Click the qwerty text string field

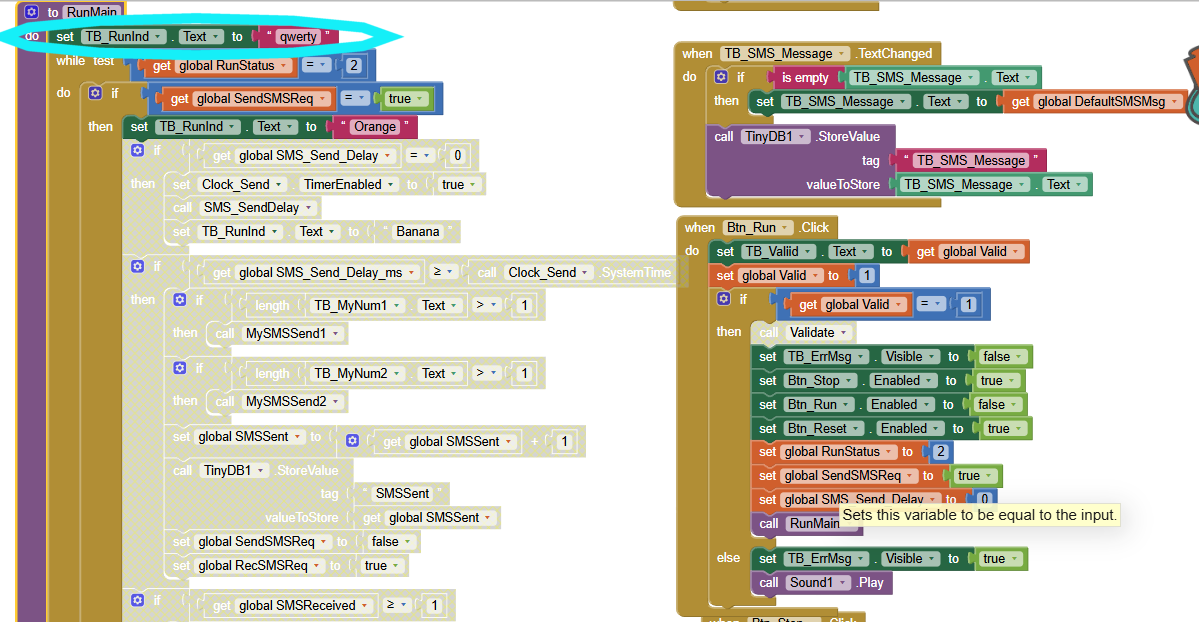tap(298, 37)
